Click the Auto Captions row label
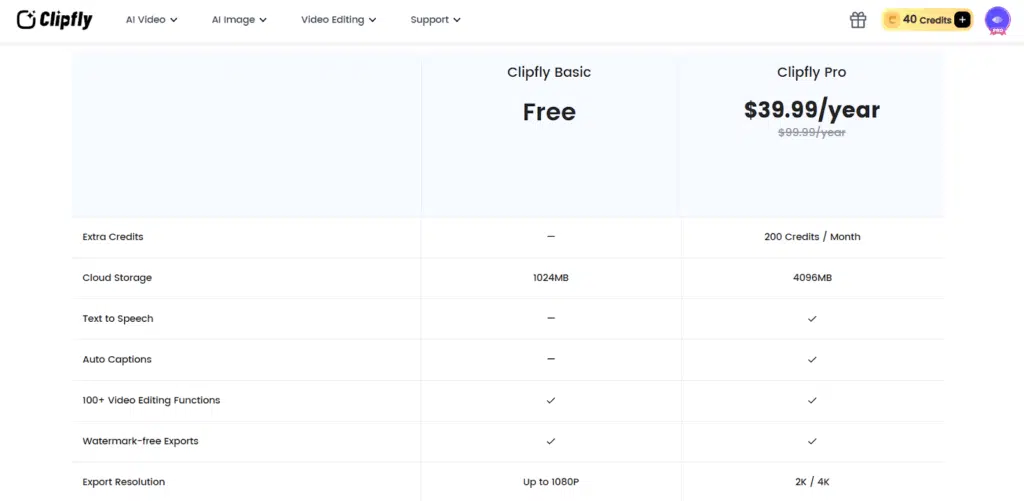 [x=116, y=359]
